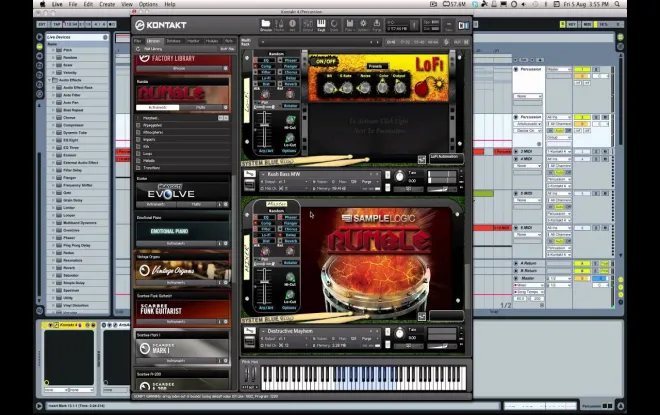Toggle EQ effect in lower Rumble Master panel

coord(266,217)
